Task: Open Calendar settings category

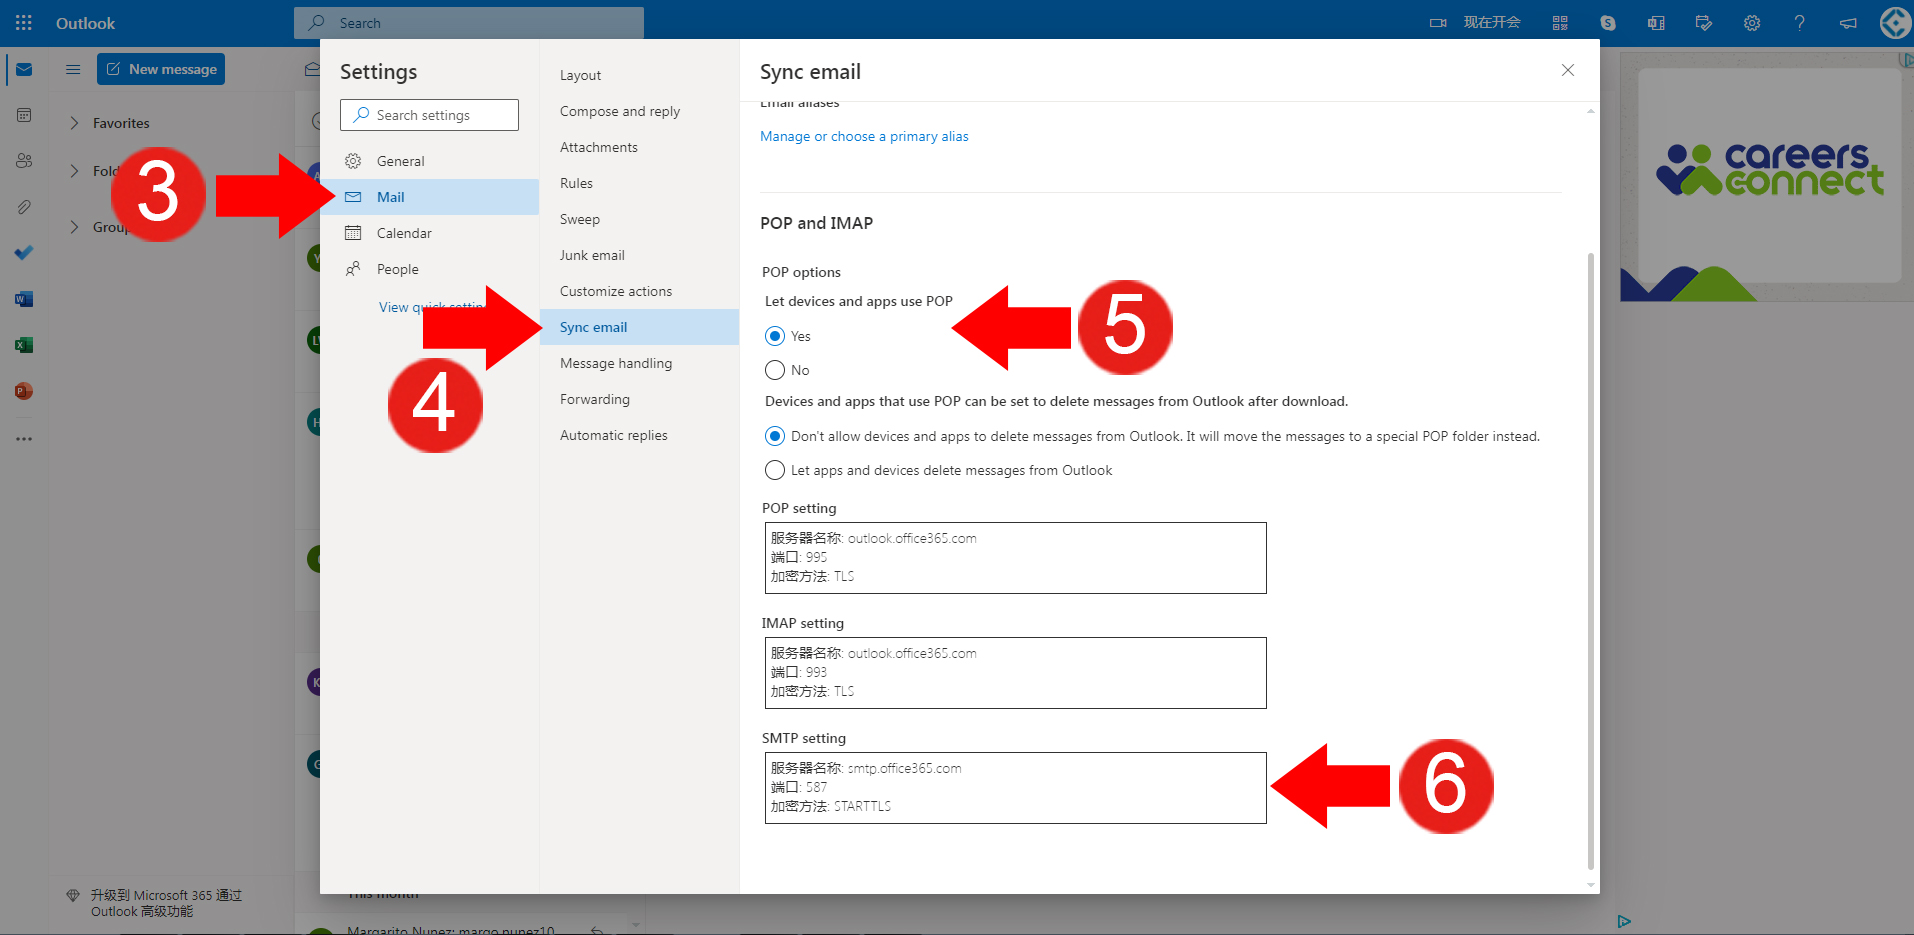Action: [x=430, y=233]
